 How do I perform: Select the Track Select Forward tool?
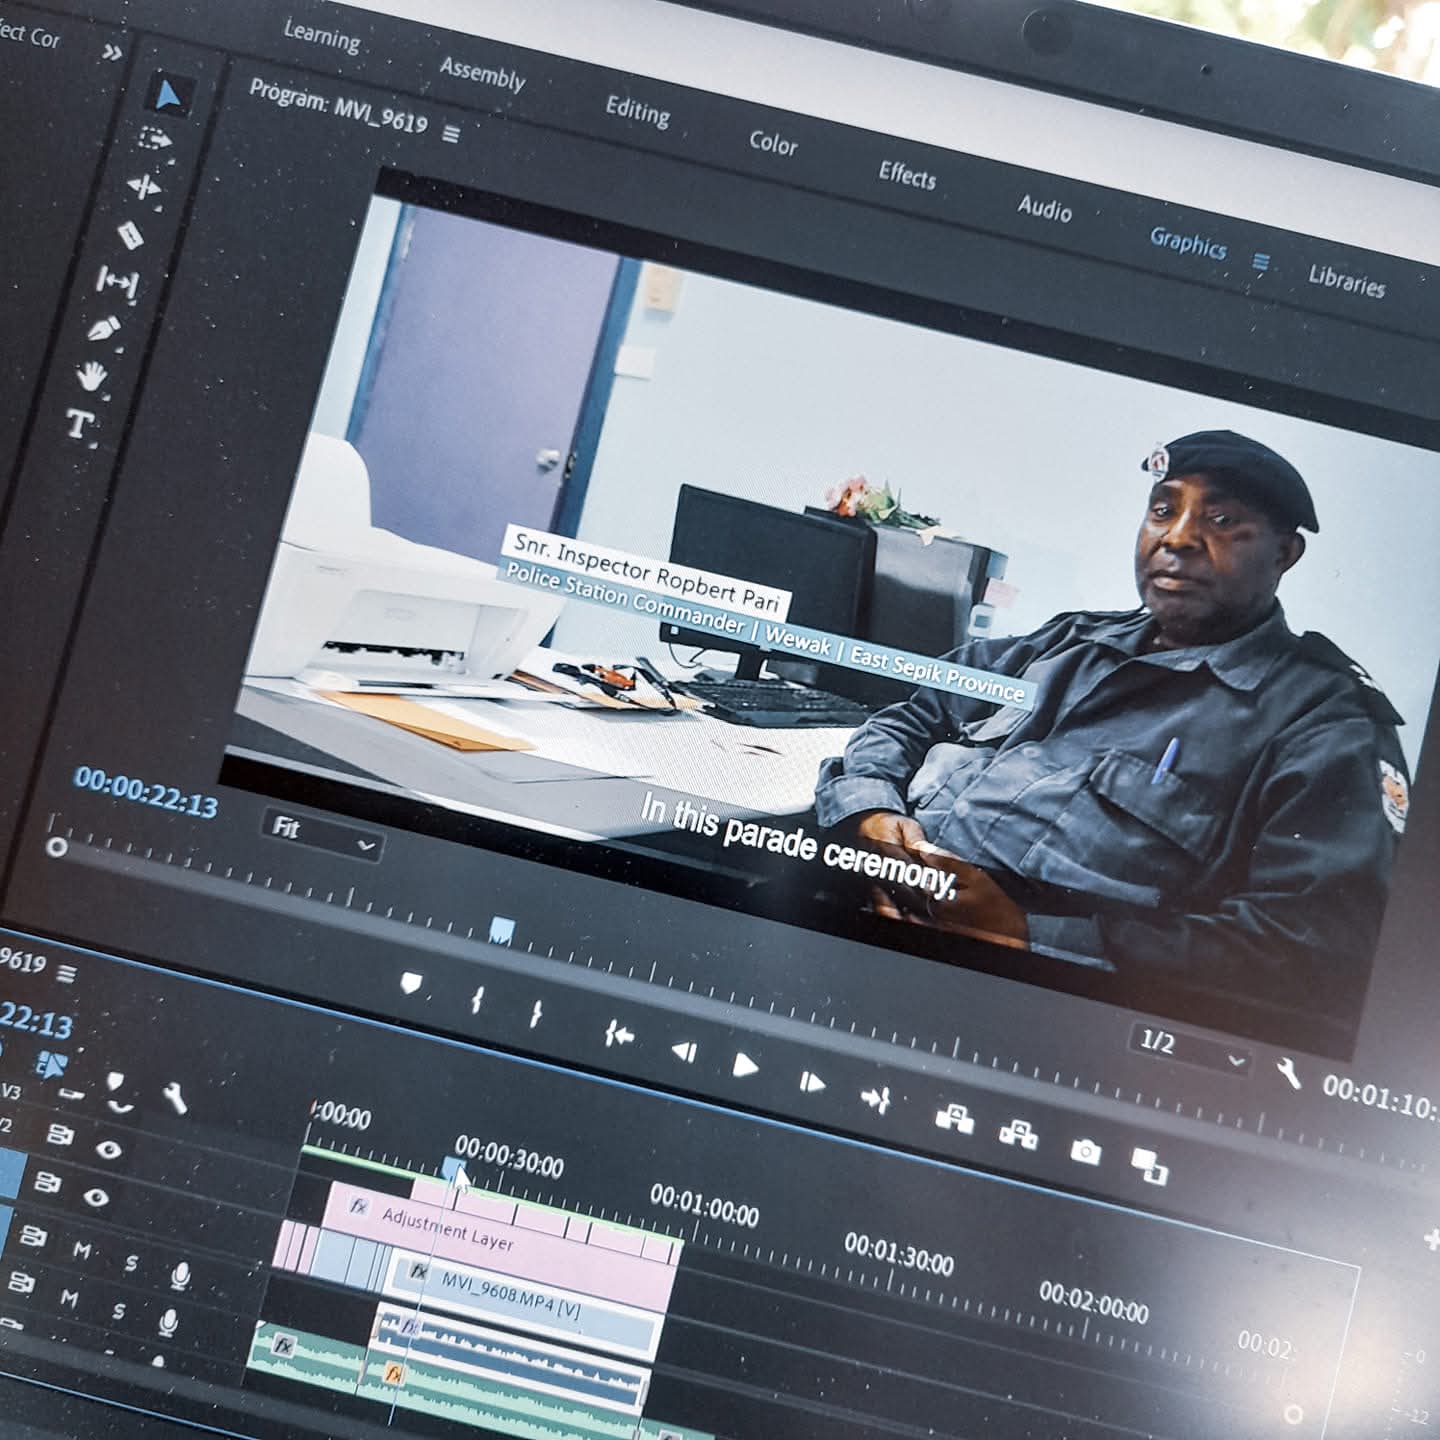(x=156, y=139)
